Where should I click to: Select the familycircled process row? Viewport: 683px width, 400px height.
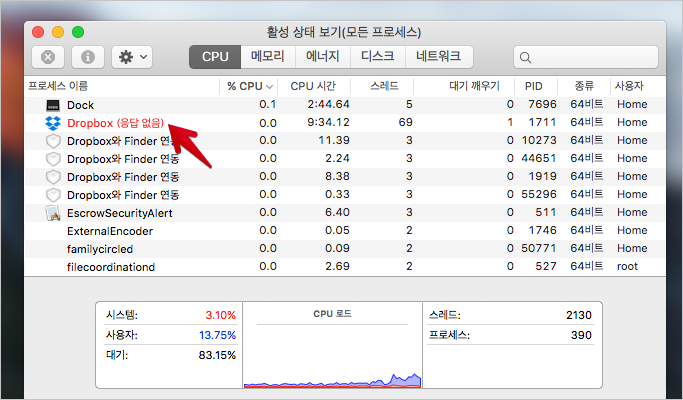click(x=345, y=249)
